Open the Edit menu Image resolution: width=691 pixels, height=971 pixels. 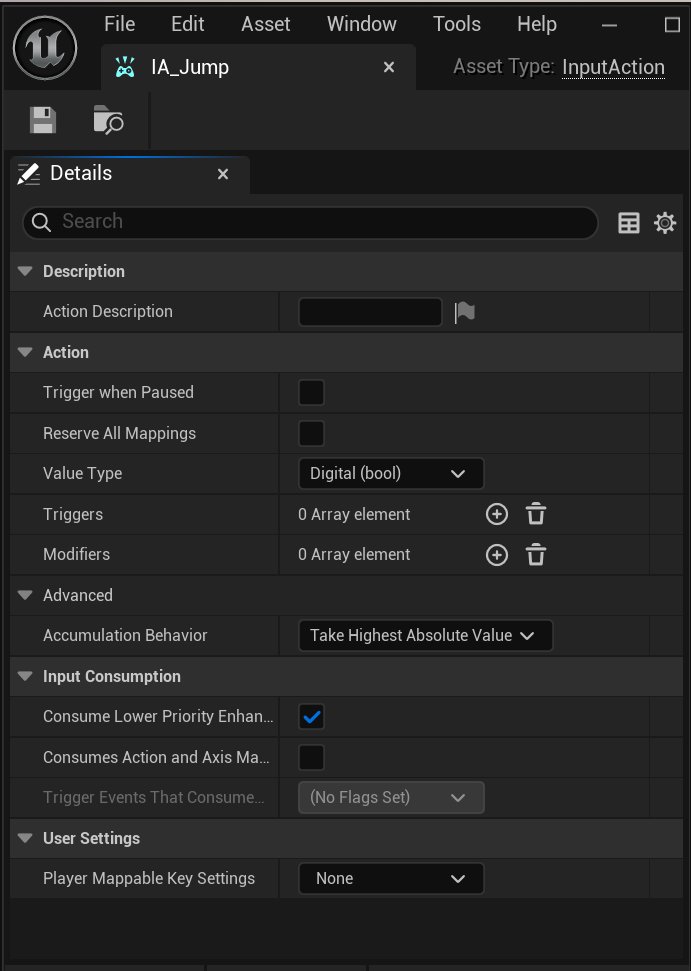point(188,24)
